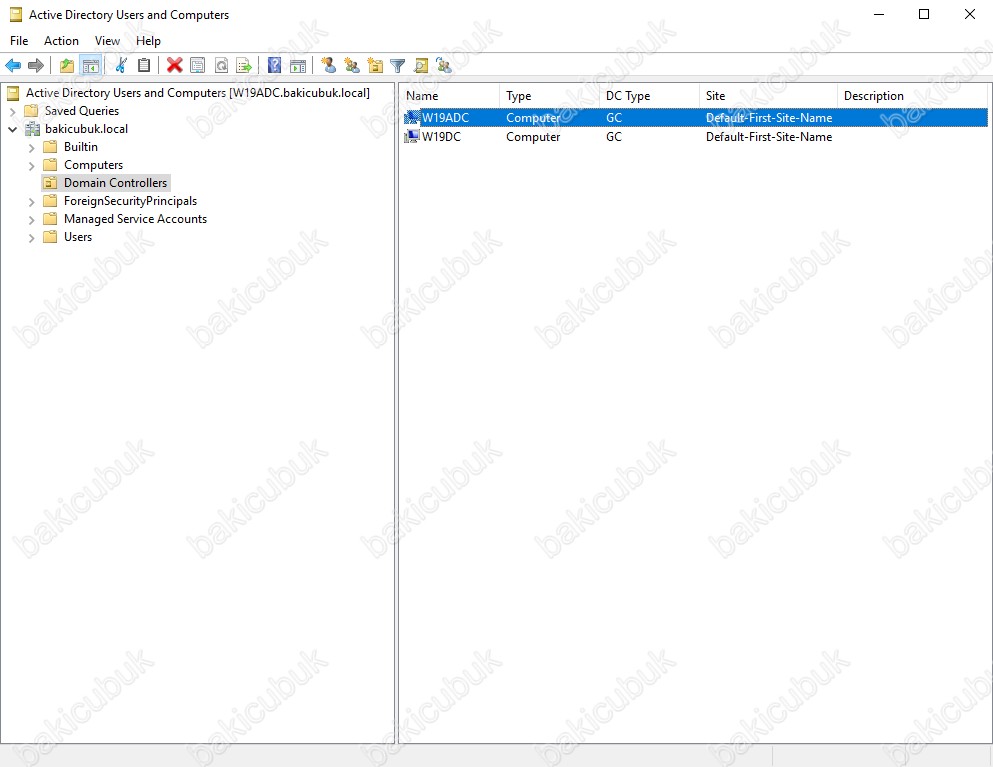
Task: Sort by the Type column header
Action: click(549, 96)
